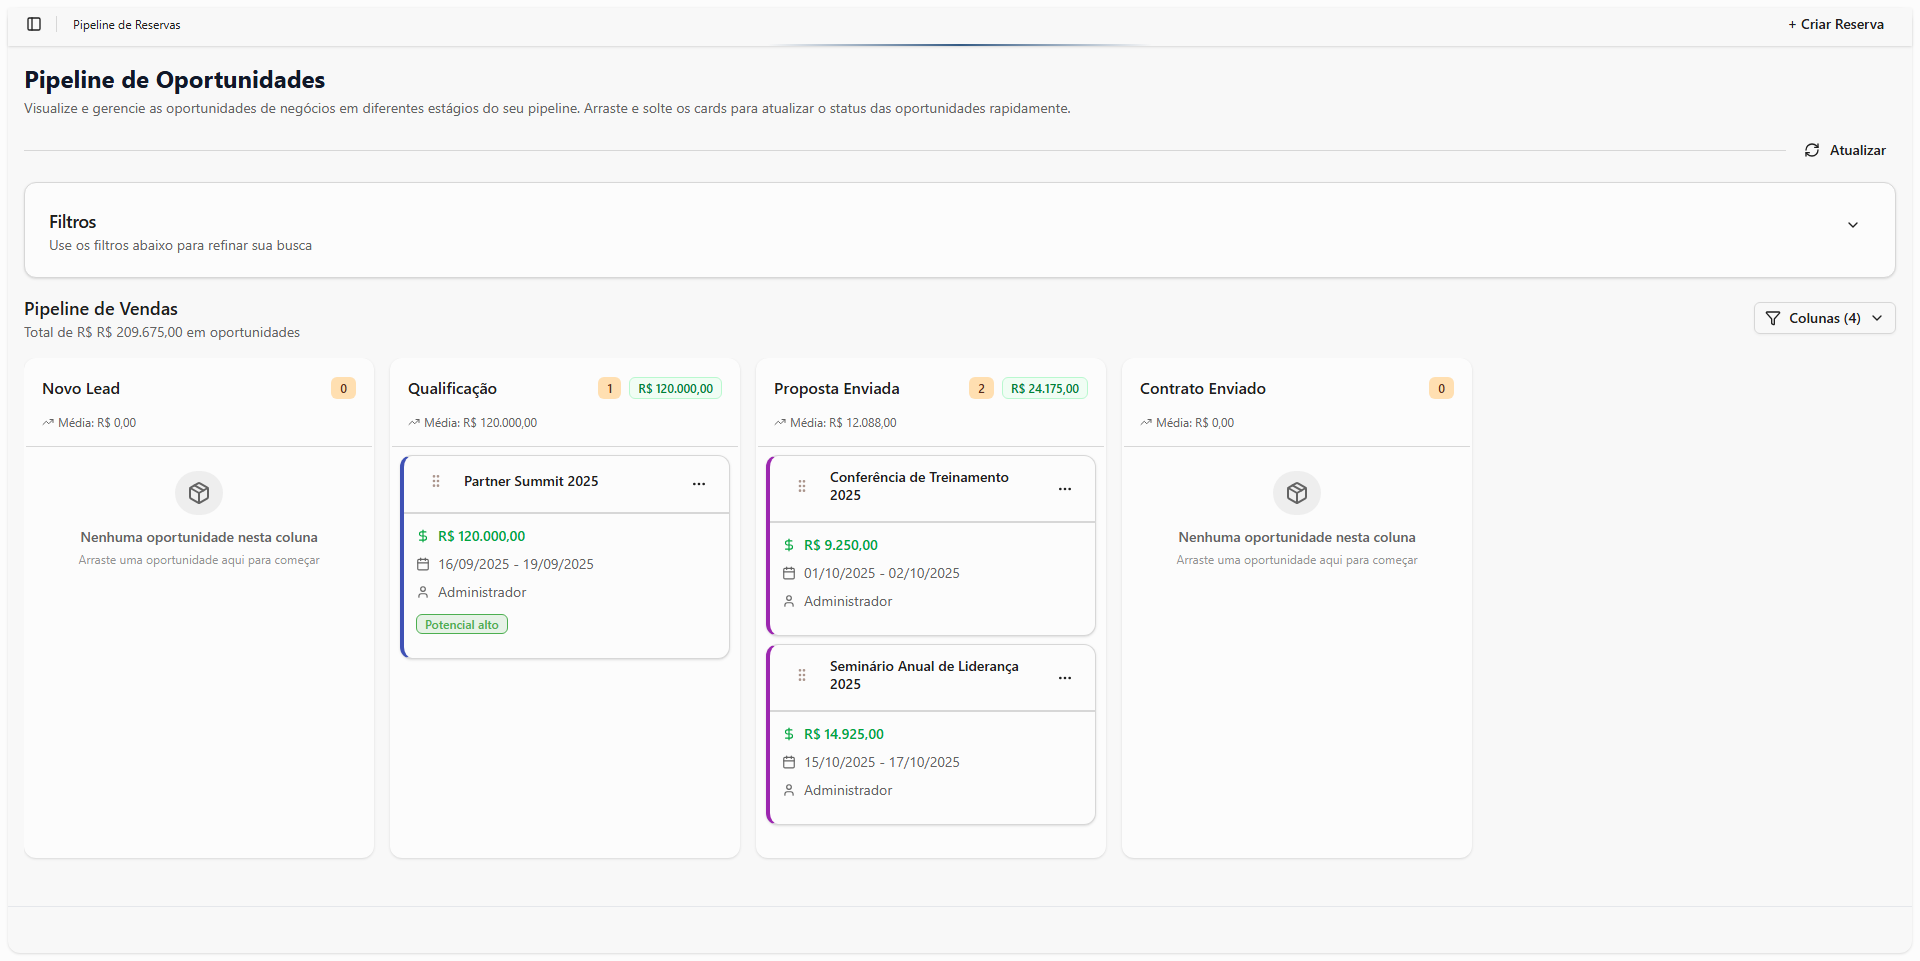Screen dimensions: 1920x961
Task: Click the + Criar Reserva button
Action: (x=1836, y=24)
